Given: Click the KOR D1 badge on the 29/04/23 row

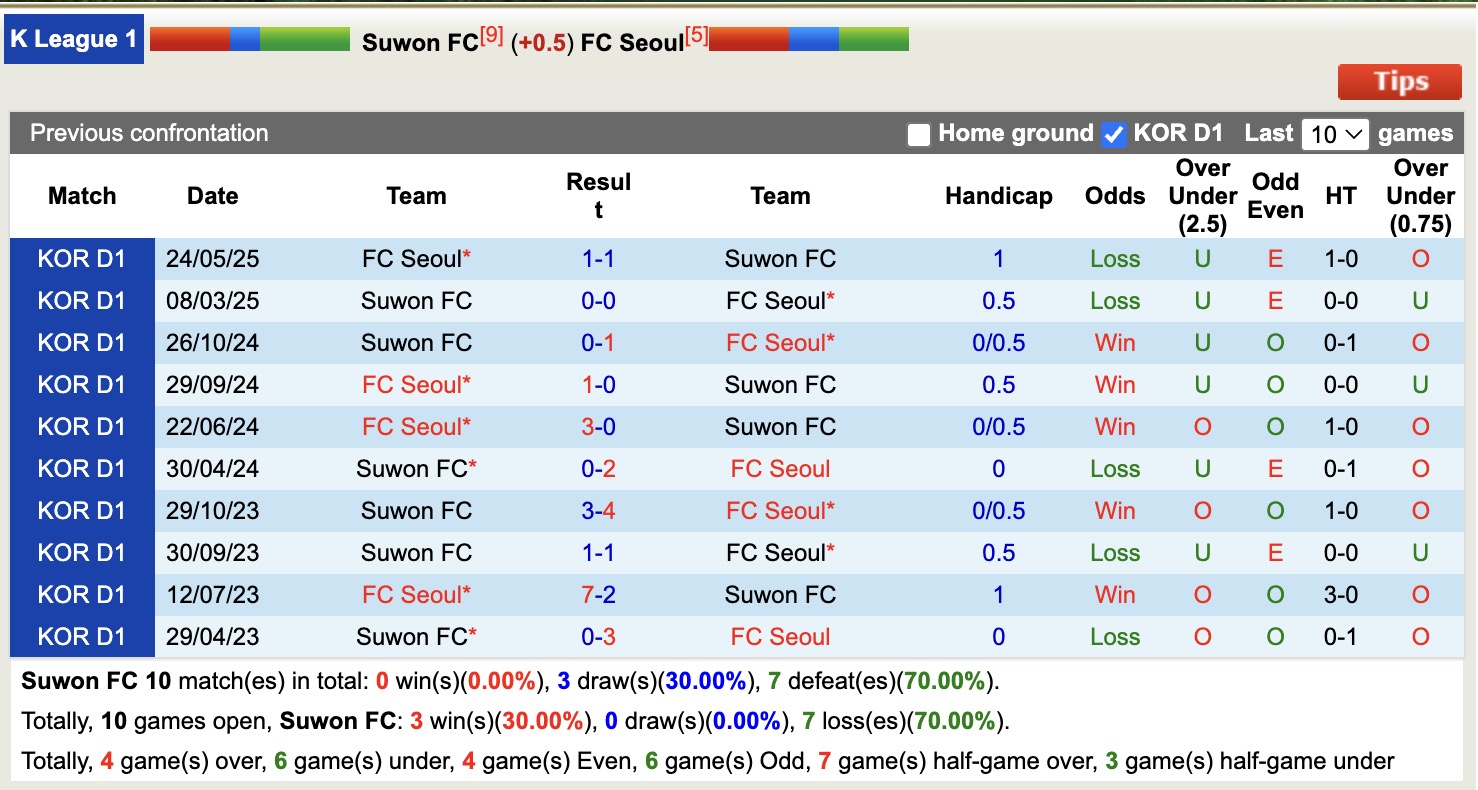Looking at the screenshot, I should [80, 636].
